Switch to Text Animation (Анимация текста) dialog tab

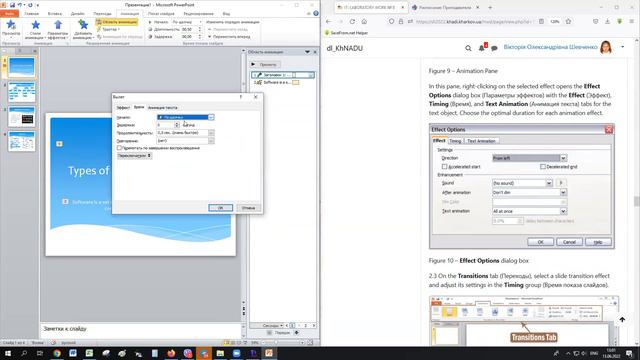(x=162, y=107)
